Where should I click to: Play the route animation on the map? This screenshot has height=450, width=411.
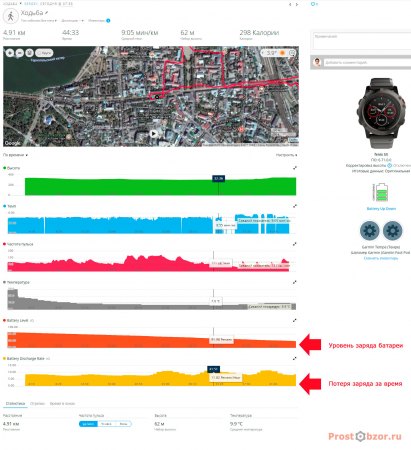coord(153,134)
